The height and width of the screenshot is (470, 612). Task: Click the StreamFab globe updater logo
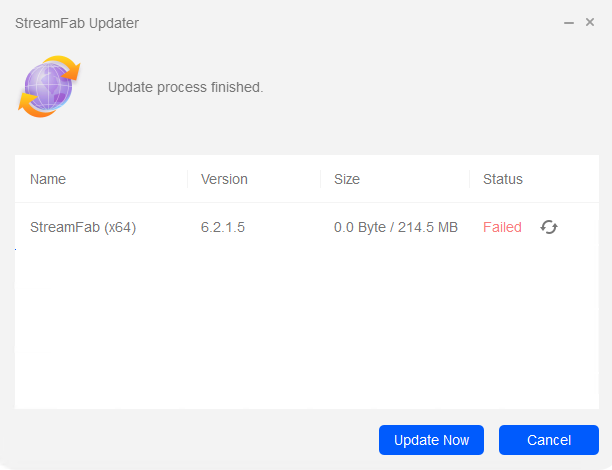click(49, 87)
